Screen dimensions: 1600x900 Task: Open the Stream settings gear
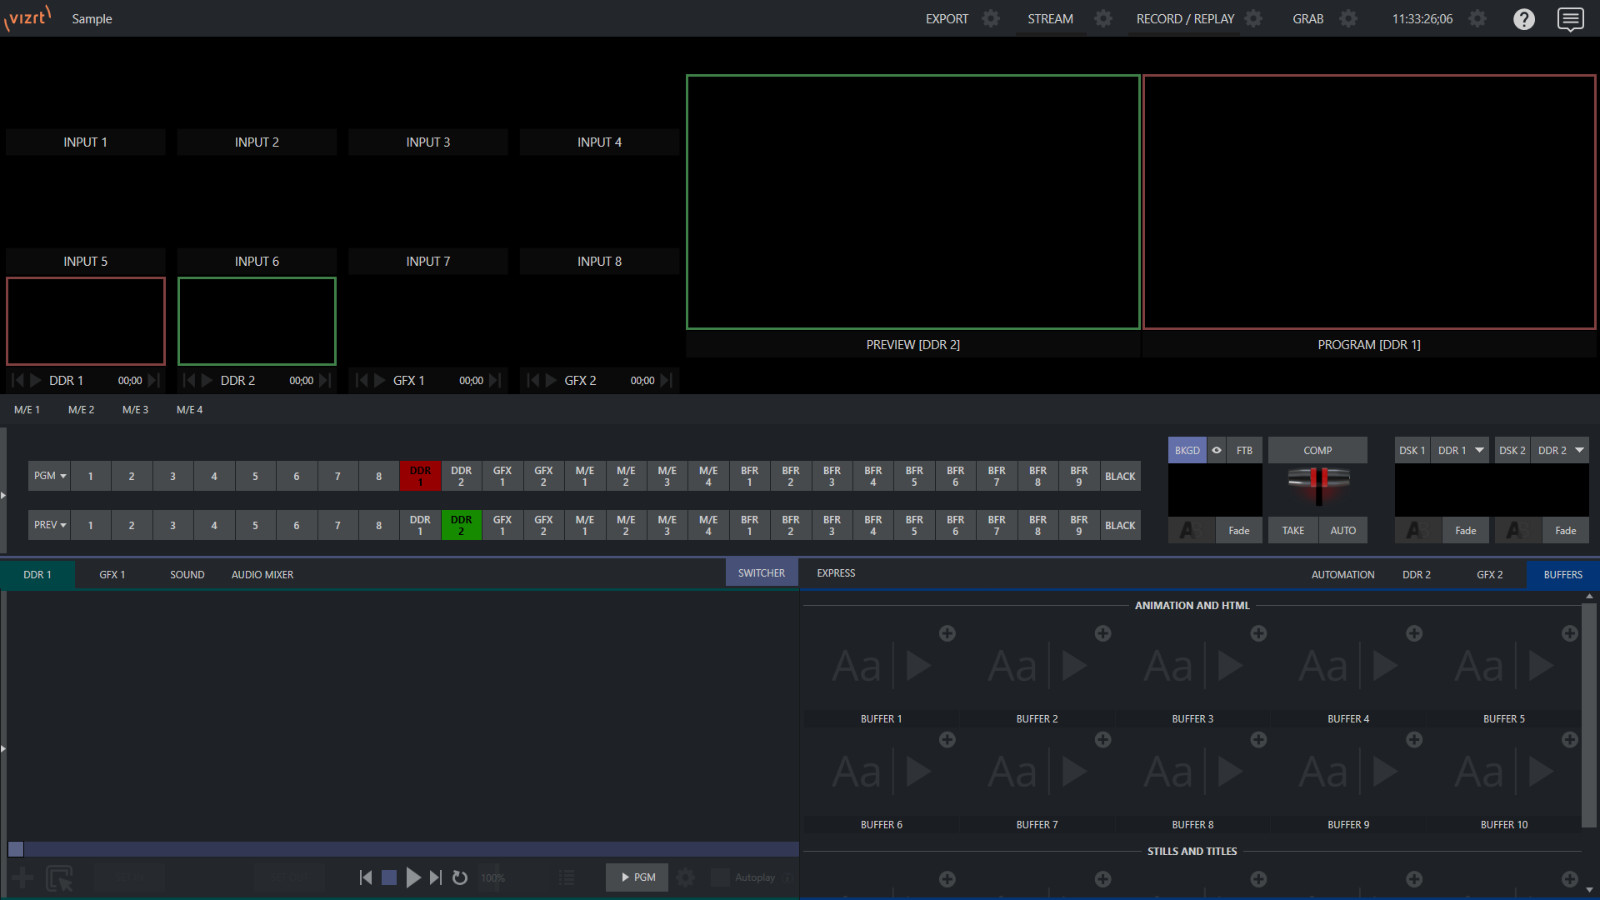[x=1102, y=19]
